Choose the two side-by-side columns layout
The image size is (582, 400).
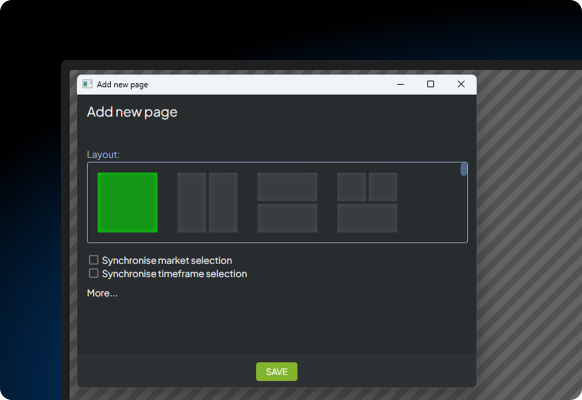(207, 203)
